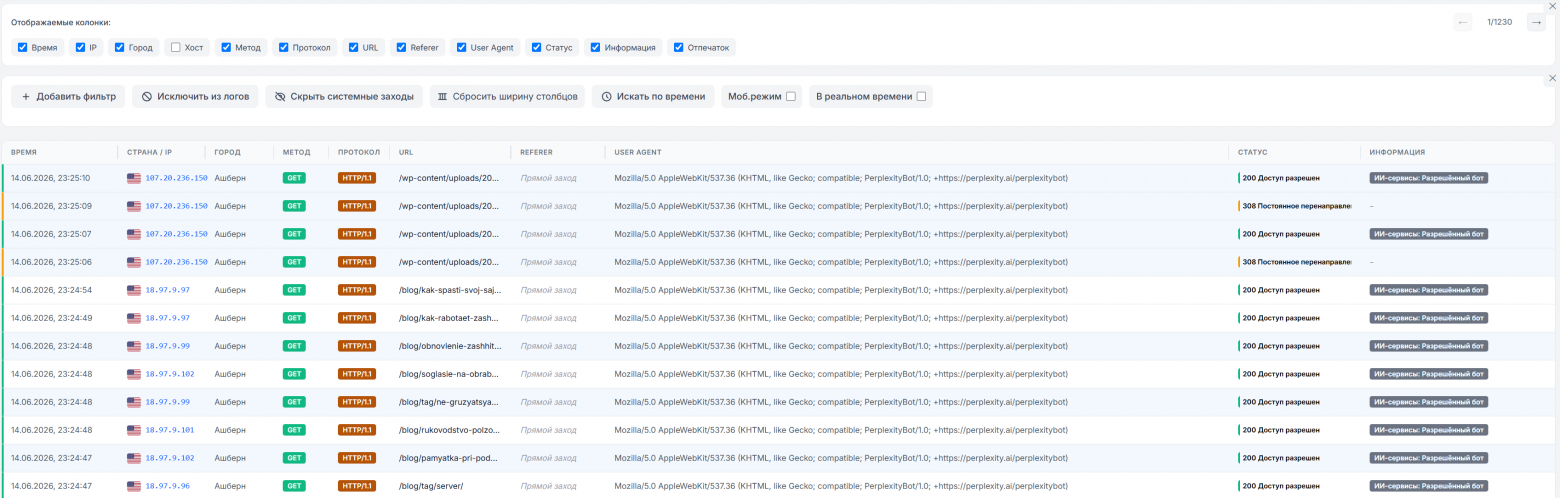Click the Исключить из логов button

[195, 97]
